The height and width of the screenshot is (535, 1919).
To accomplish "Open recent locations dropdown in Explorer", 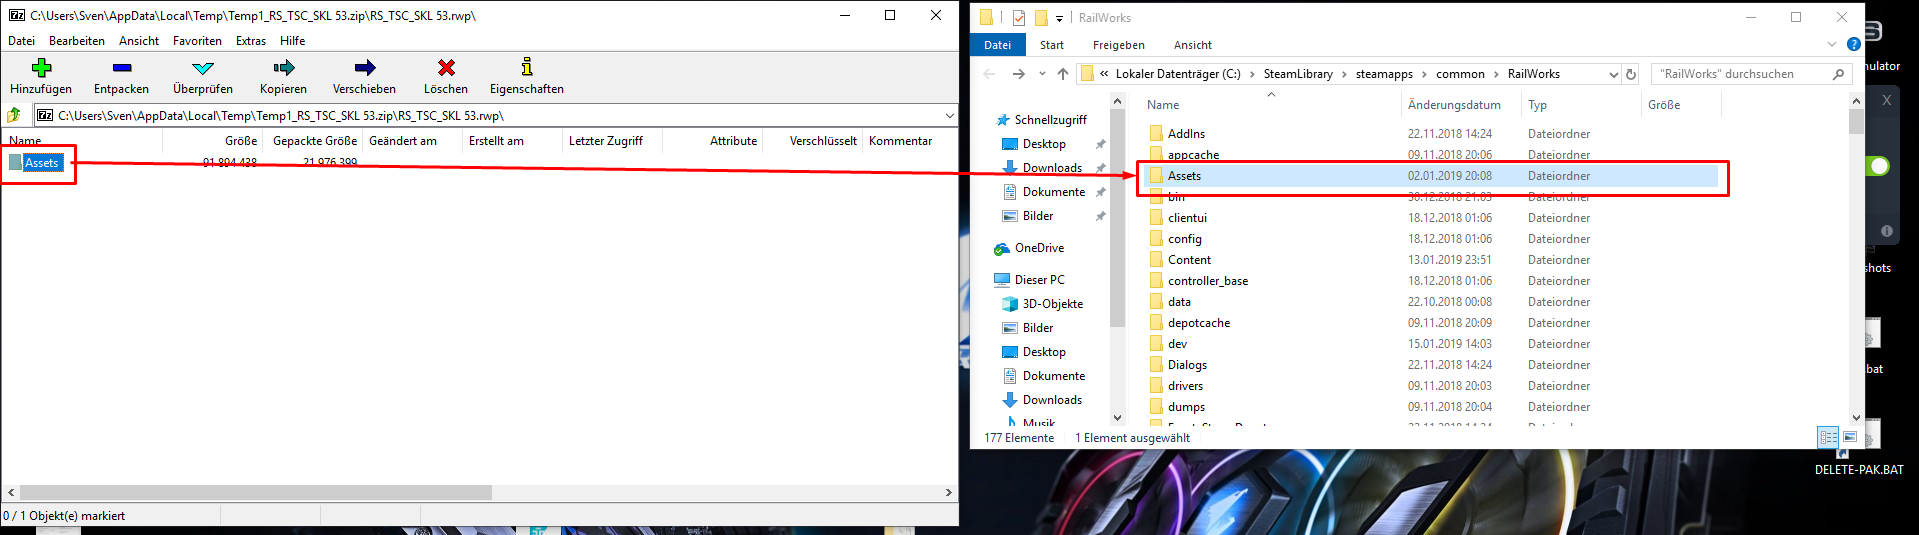I will click(1042, 74).
